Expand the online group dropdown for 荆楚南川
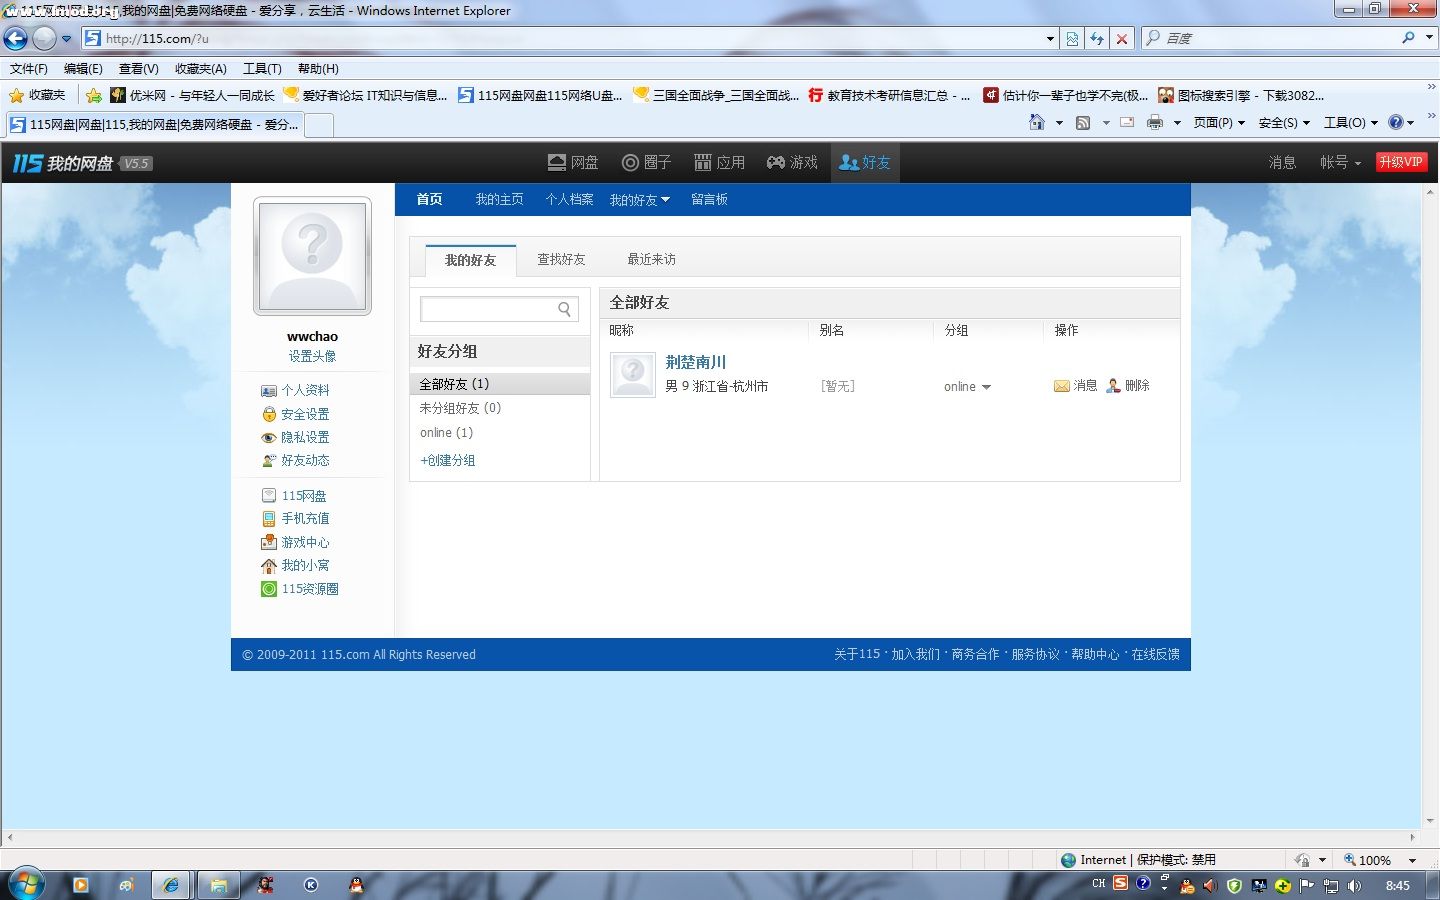1440x900 pixels. tap(967, 387)
